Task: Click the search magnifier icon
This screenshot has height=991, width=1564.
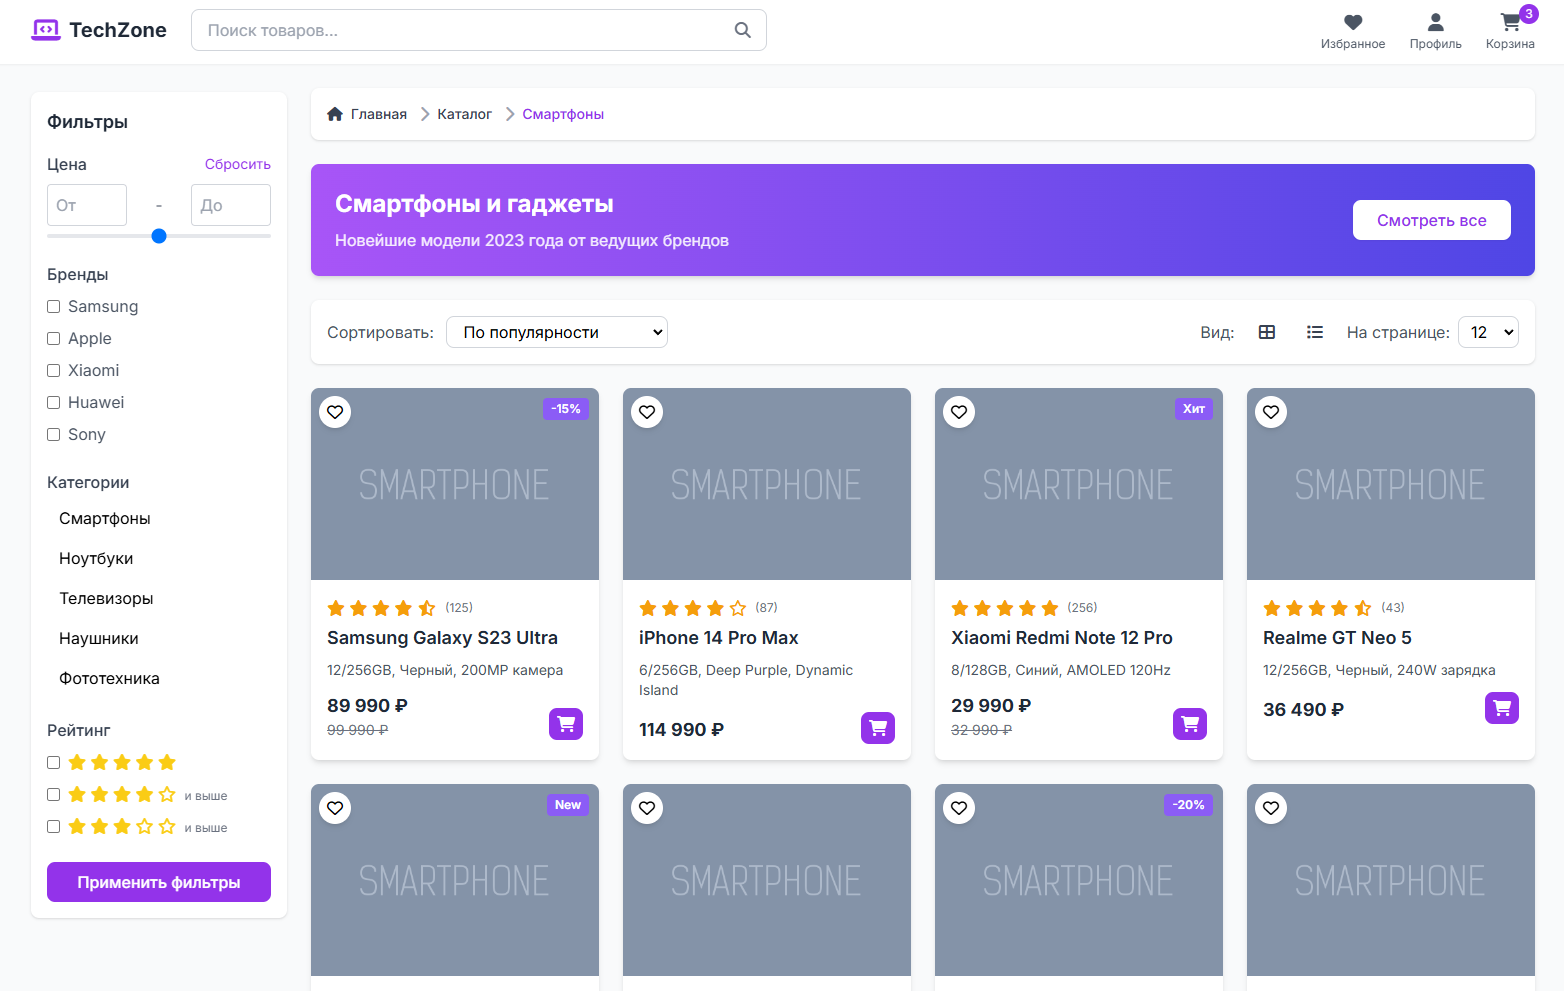Action: coord(742,30)
